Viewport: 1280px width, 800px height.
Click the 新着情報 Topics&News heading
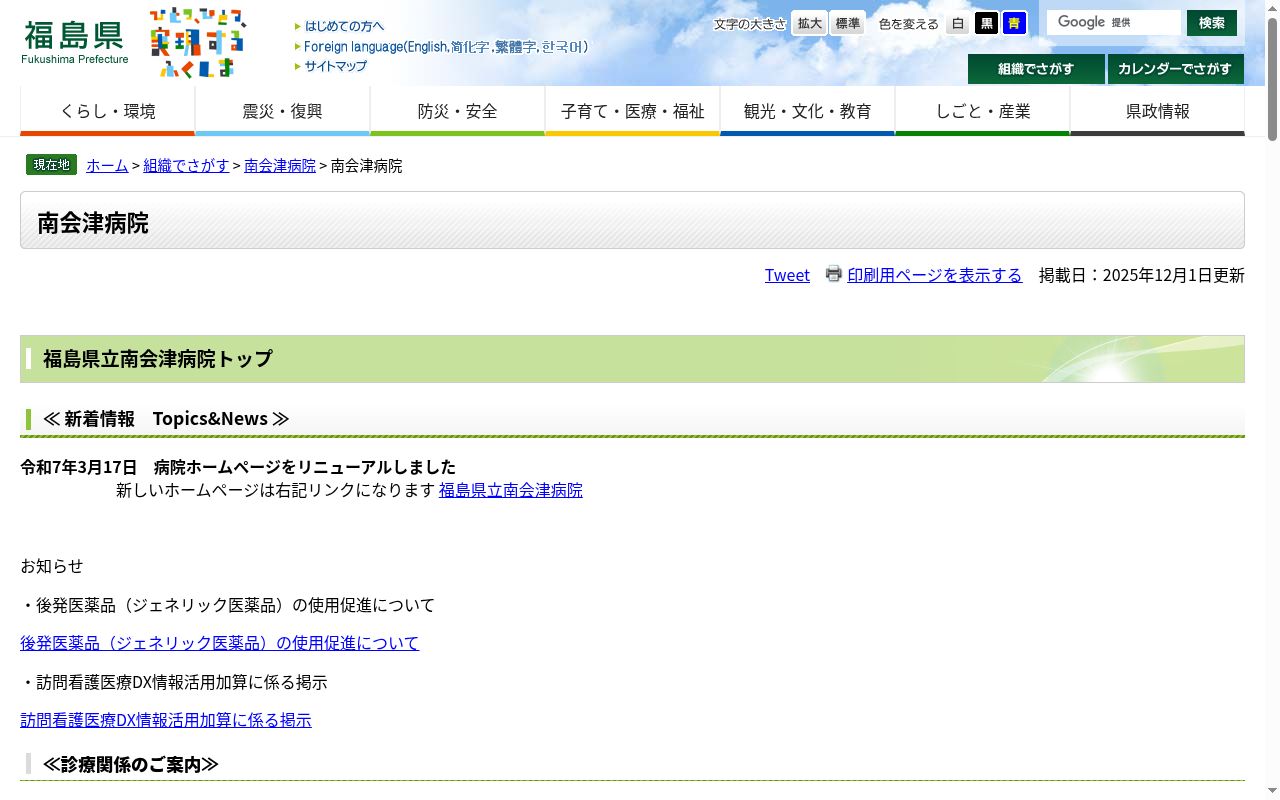click(x=166, y=419)
